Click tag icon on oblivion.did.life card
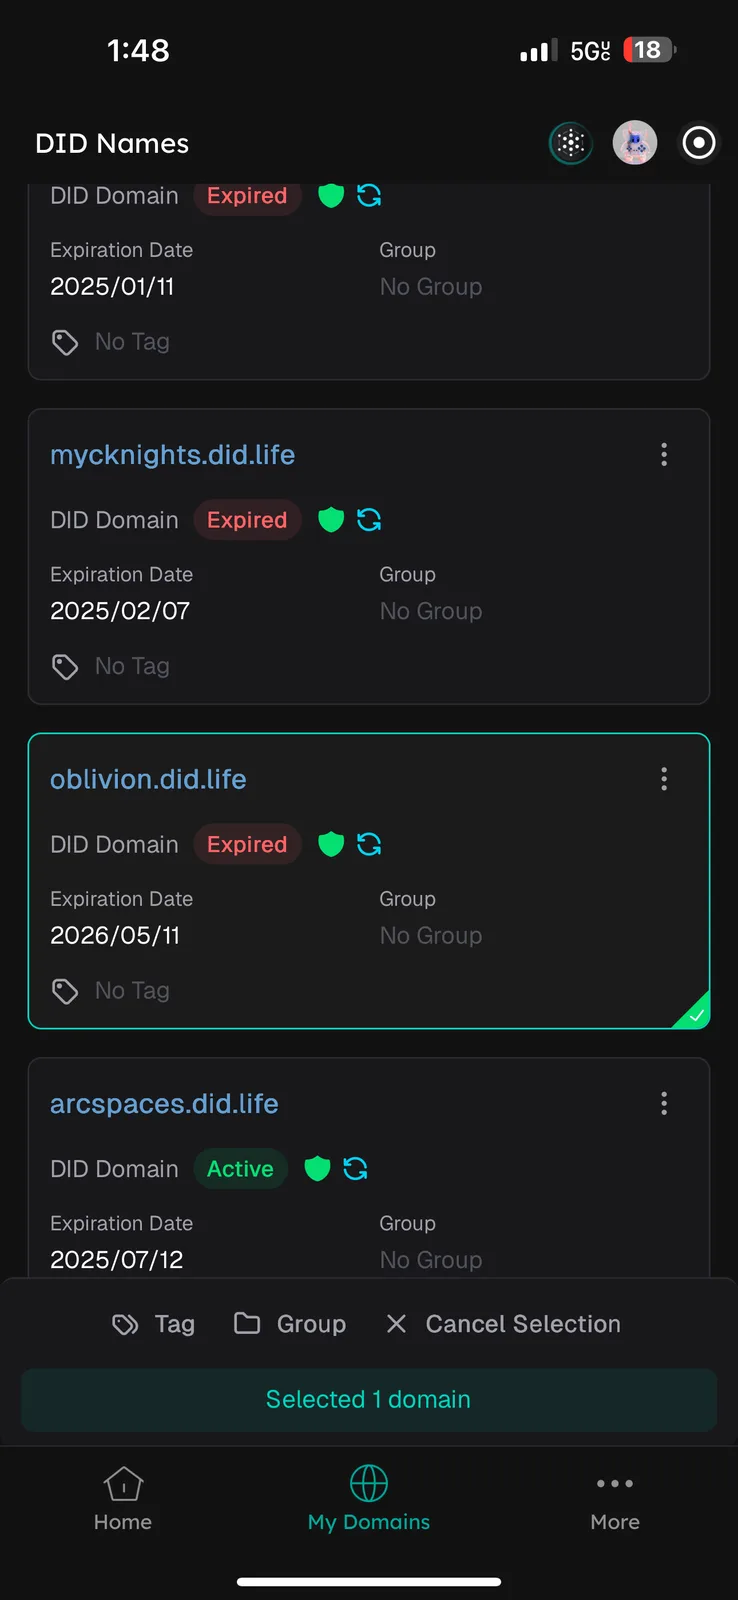738x1600 pixels. tap(65, 991)
